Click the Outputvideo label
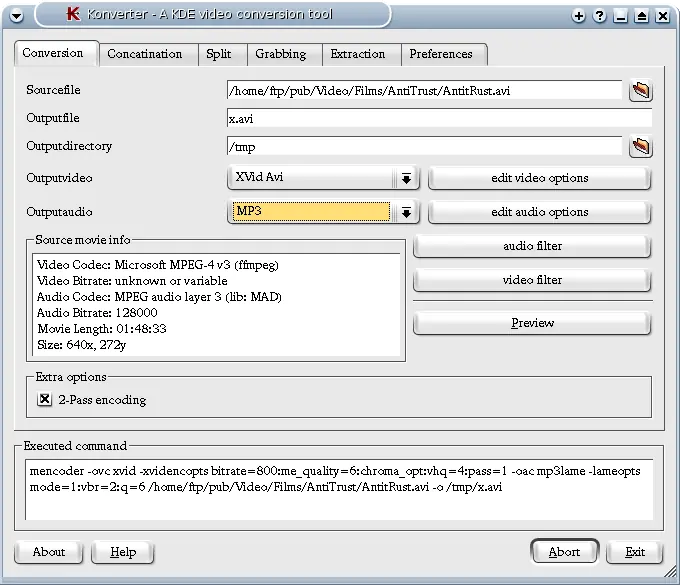 pyautogui.click(x=59, y=178)
